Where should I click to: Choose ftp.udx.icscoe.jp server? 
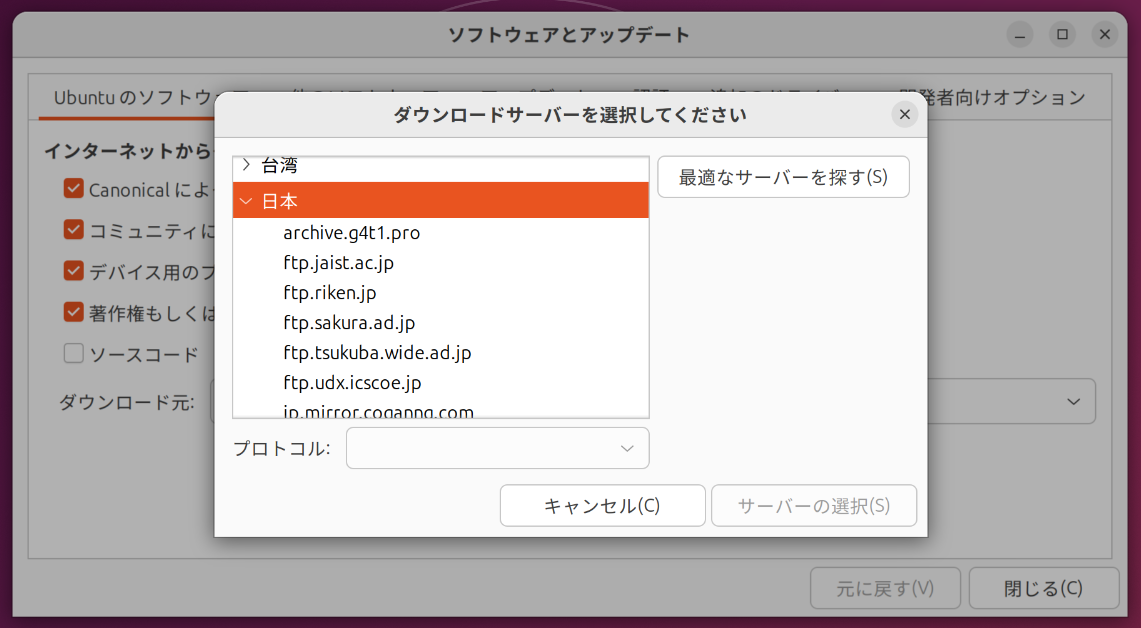pos(352,383)
